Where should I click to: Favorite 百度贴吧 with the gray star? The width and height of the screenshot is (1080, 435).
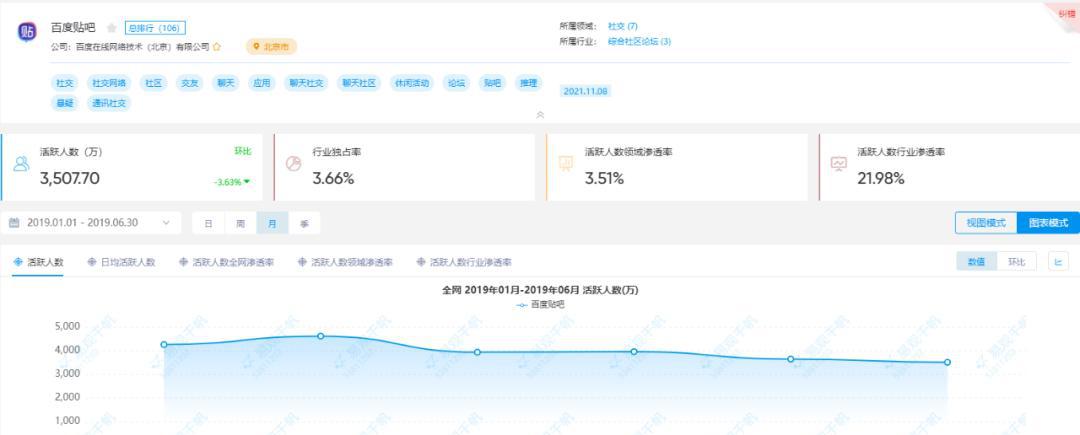tap(112, 28)
